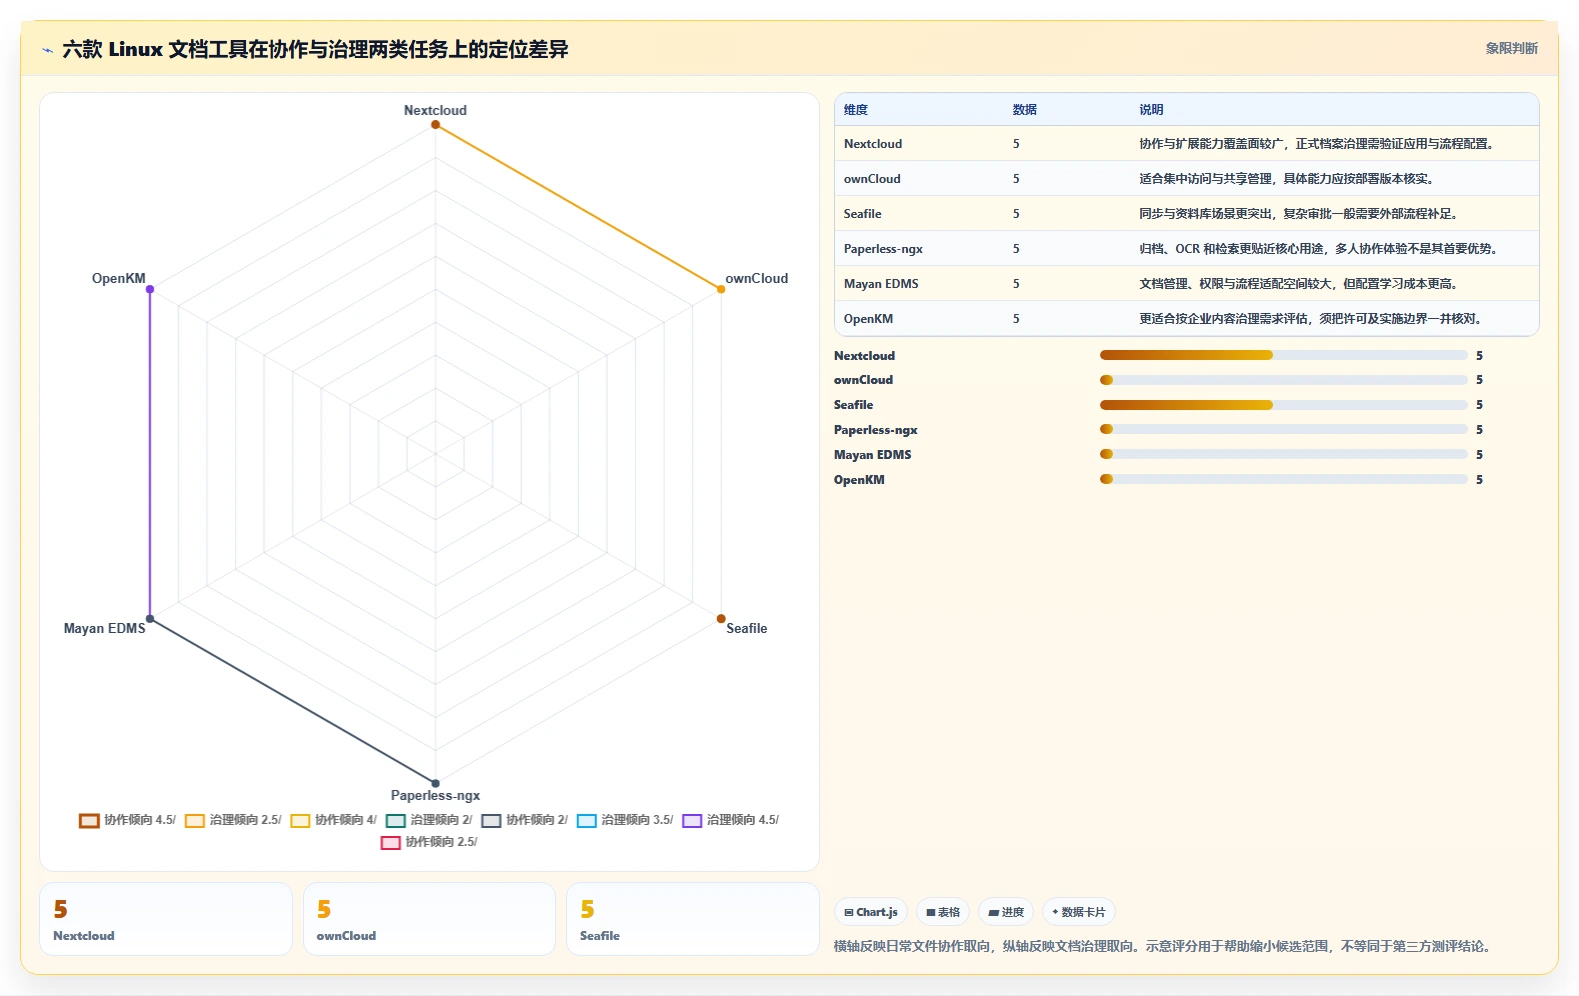
Task: Toggle the yellow 协作倾向 4 legend entry
Action: click(x=334, y=820)
